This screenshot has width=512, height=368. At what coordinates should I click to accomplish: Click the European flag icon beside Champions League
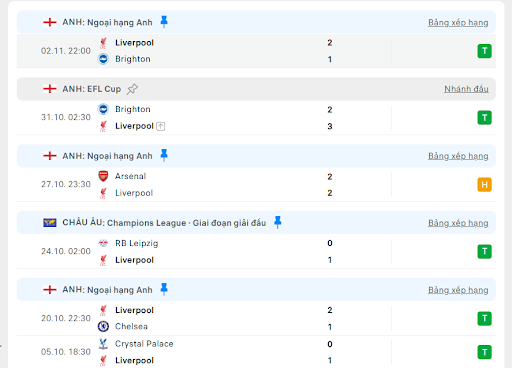click(50, 222)
